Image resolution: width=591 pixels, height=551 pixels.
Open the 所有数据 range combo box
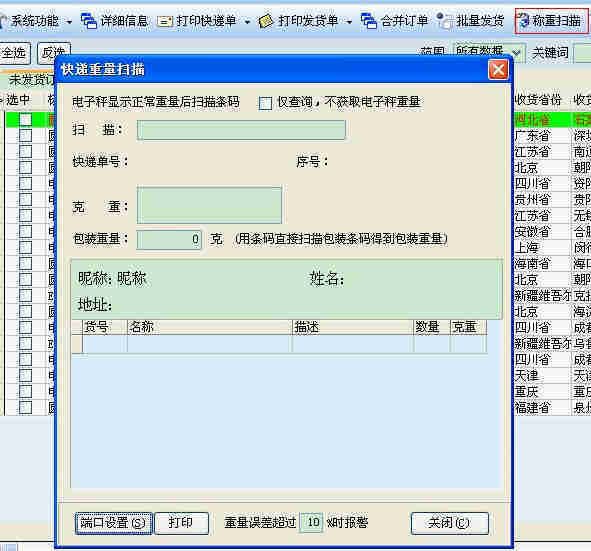pyautogui.click(x=487, y=52)
